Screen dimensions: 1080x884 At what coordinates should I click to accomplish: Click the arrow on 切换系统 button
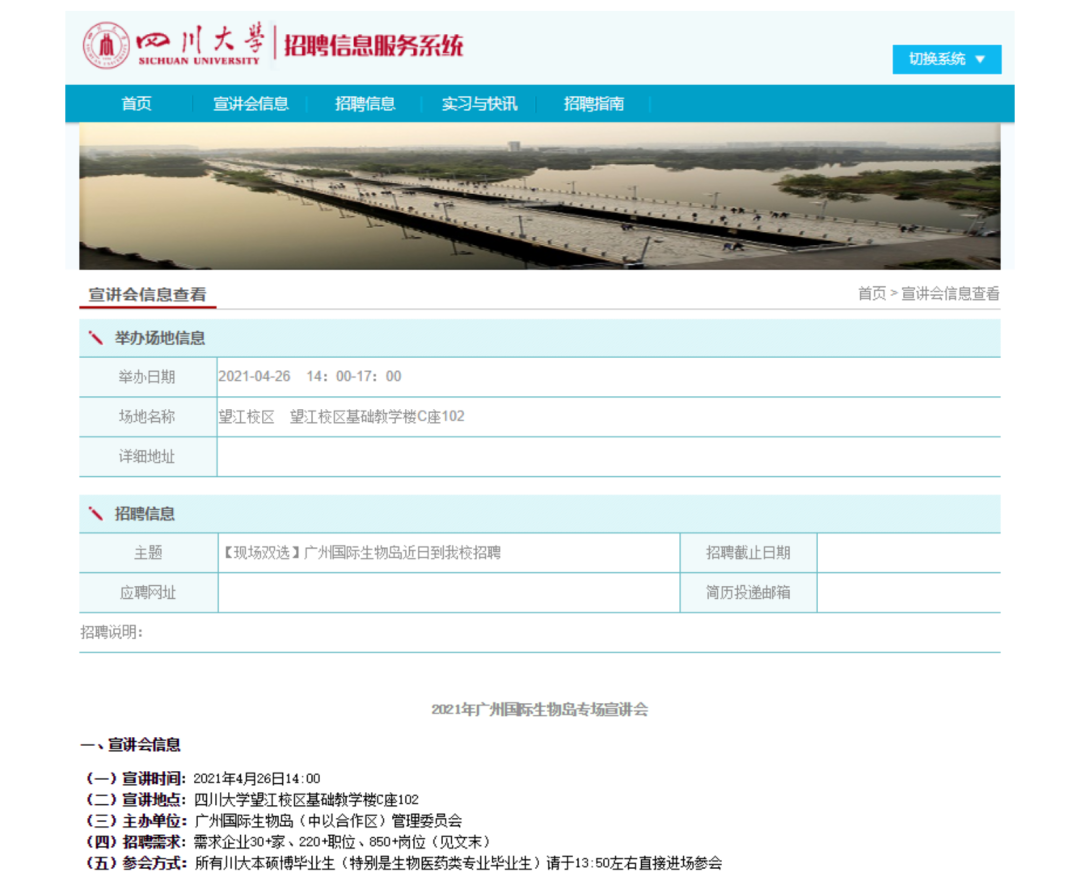click(980, 59)
